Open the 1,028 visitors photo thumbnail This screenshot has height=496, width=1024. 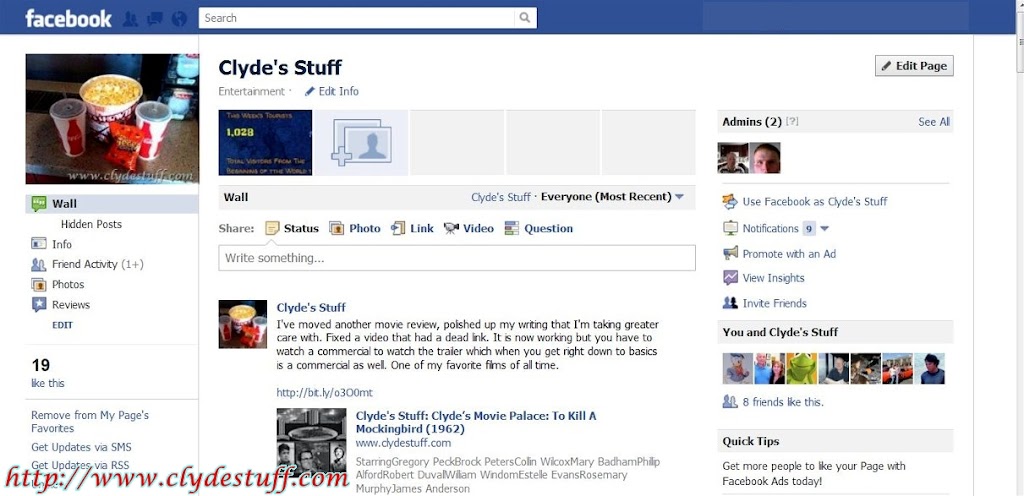pos(265,142)
